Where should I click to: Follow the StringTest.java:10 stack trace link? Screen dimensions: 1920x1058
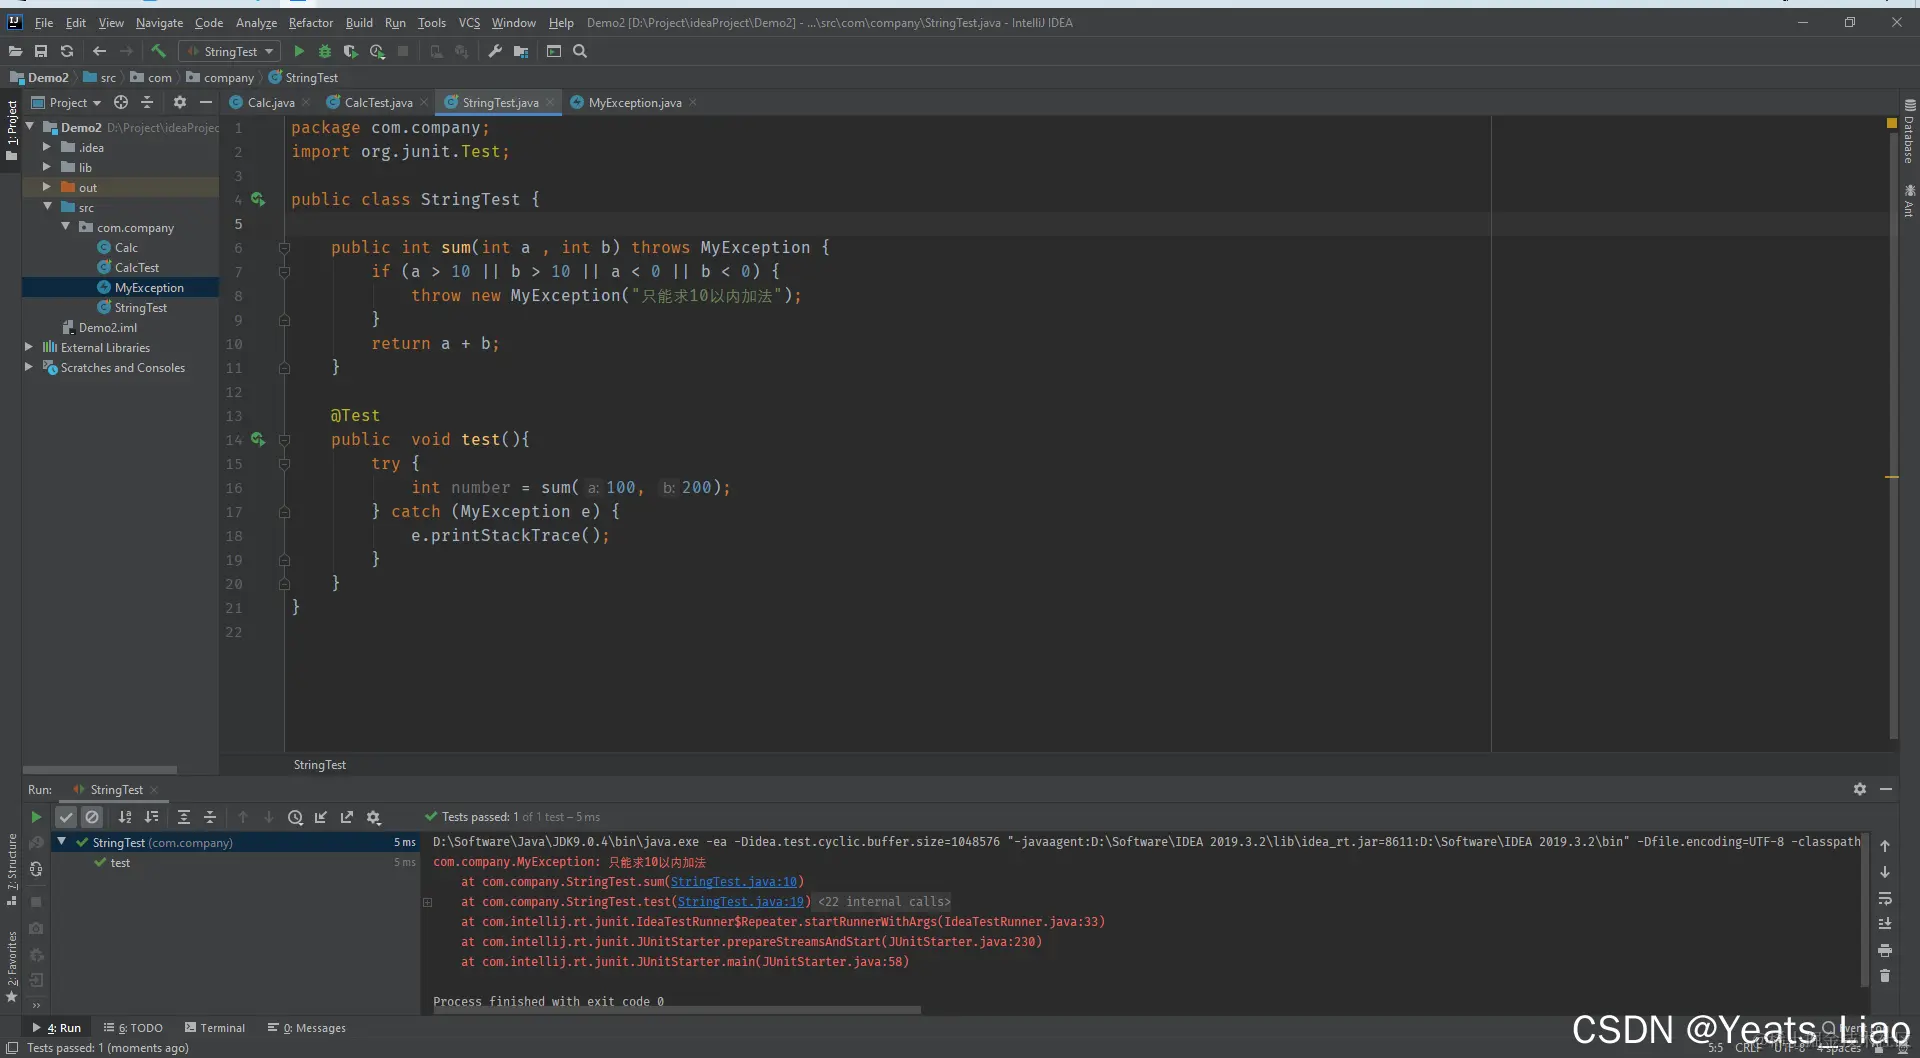(x=734, y=882)
